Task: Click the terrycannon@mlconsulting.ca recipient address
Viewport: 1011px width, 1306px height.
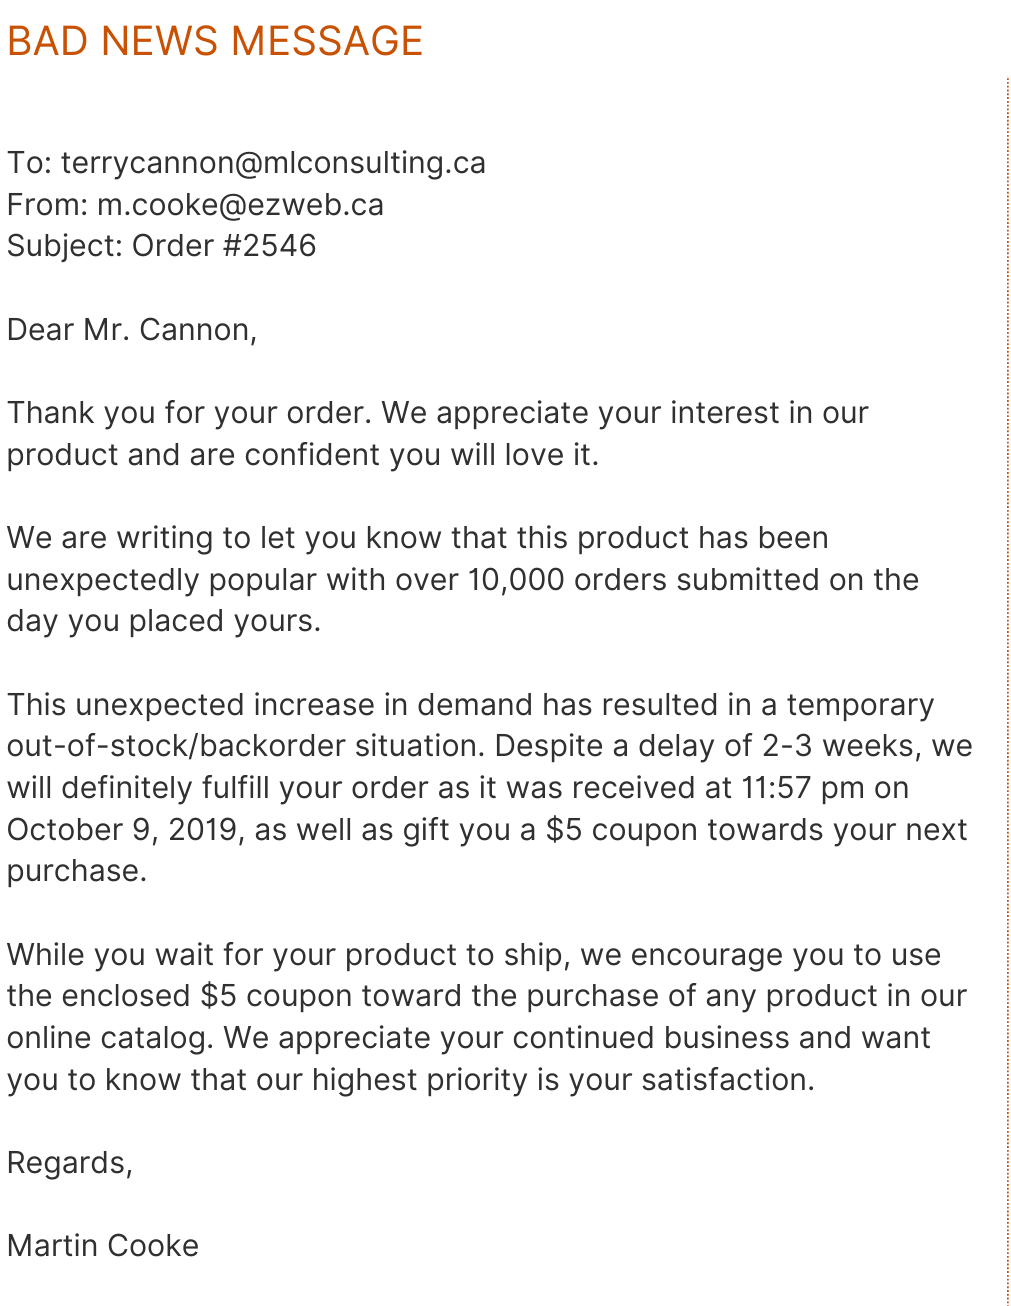Action: (x=273, y=163)
